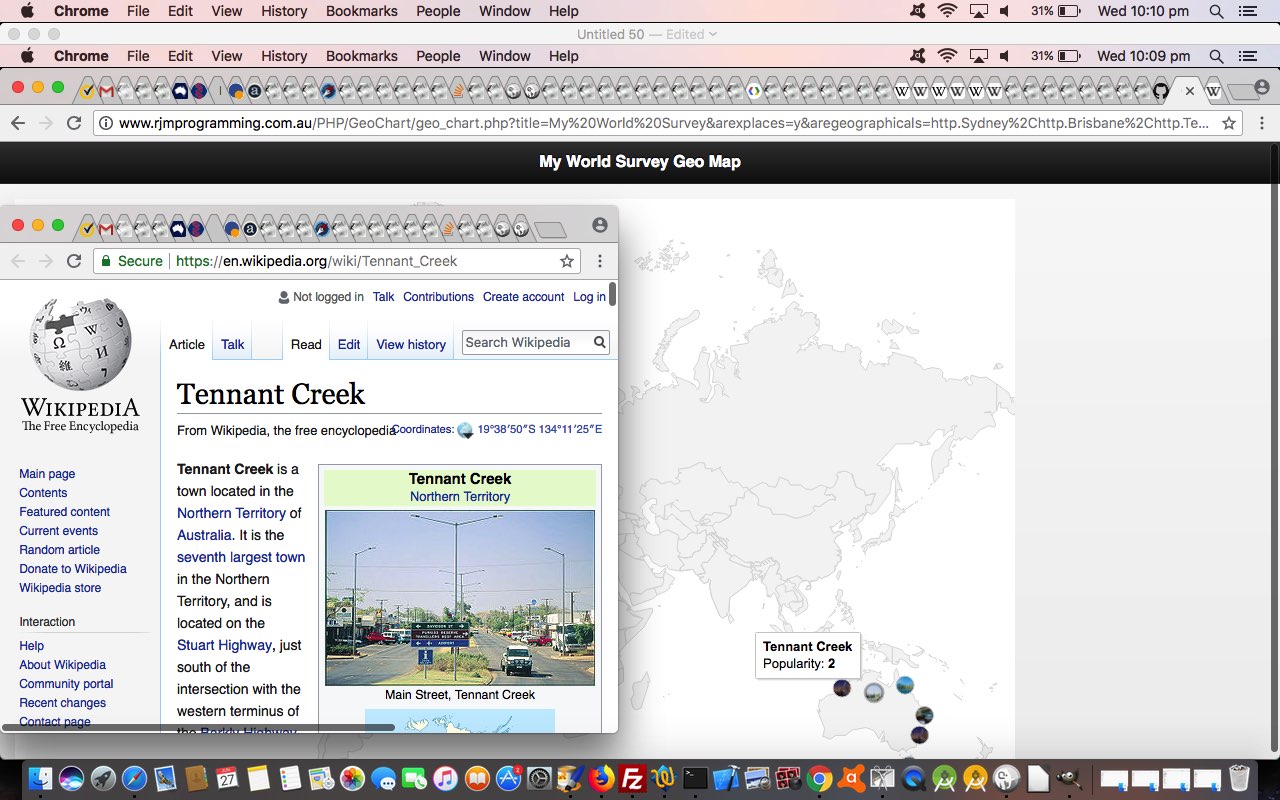Focus the Search Wikipedia field
Viewport: 1280px width, 800px height.
coord(525,342)
